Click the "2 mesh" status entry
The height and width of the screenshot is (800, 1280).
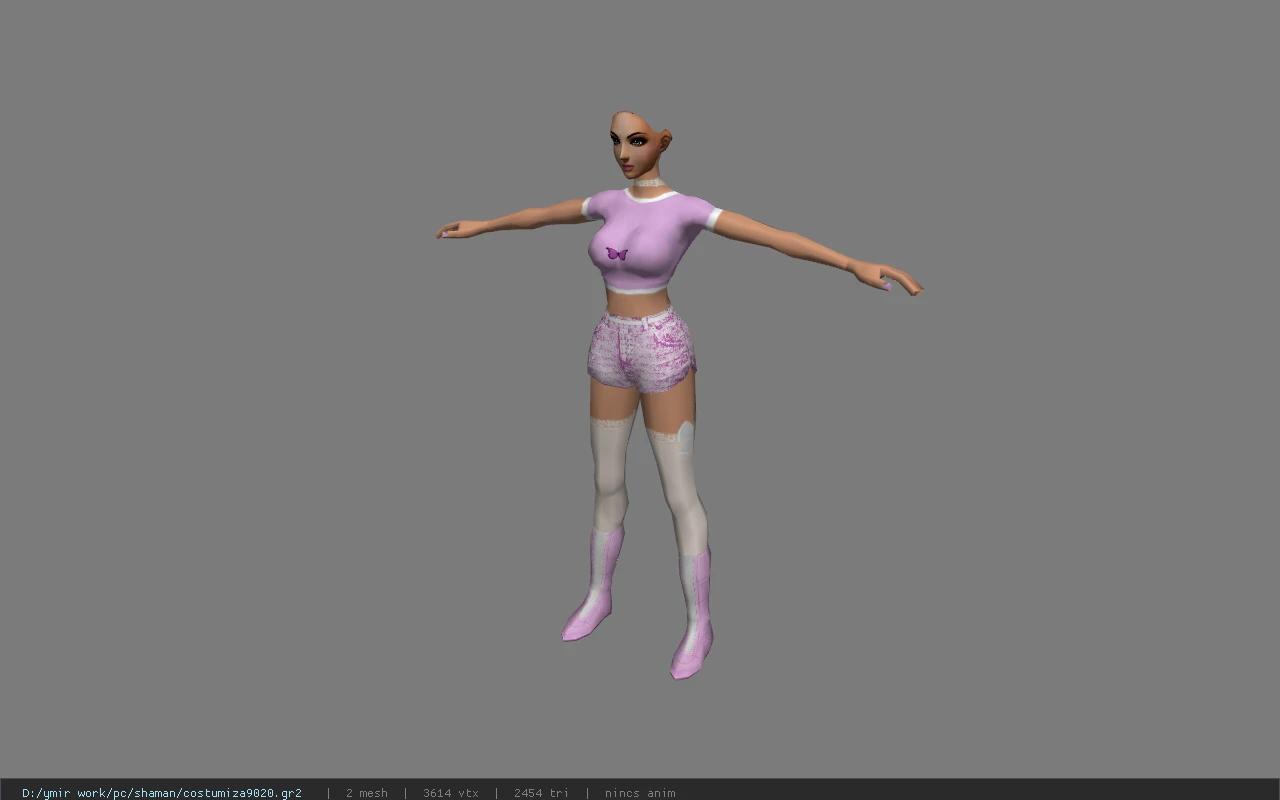(x=367, y=793)
